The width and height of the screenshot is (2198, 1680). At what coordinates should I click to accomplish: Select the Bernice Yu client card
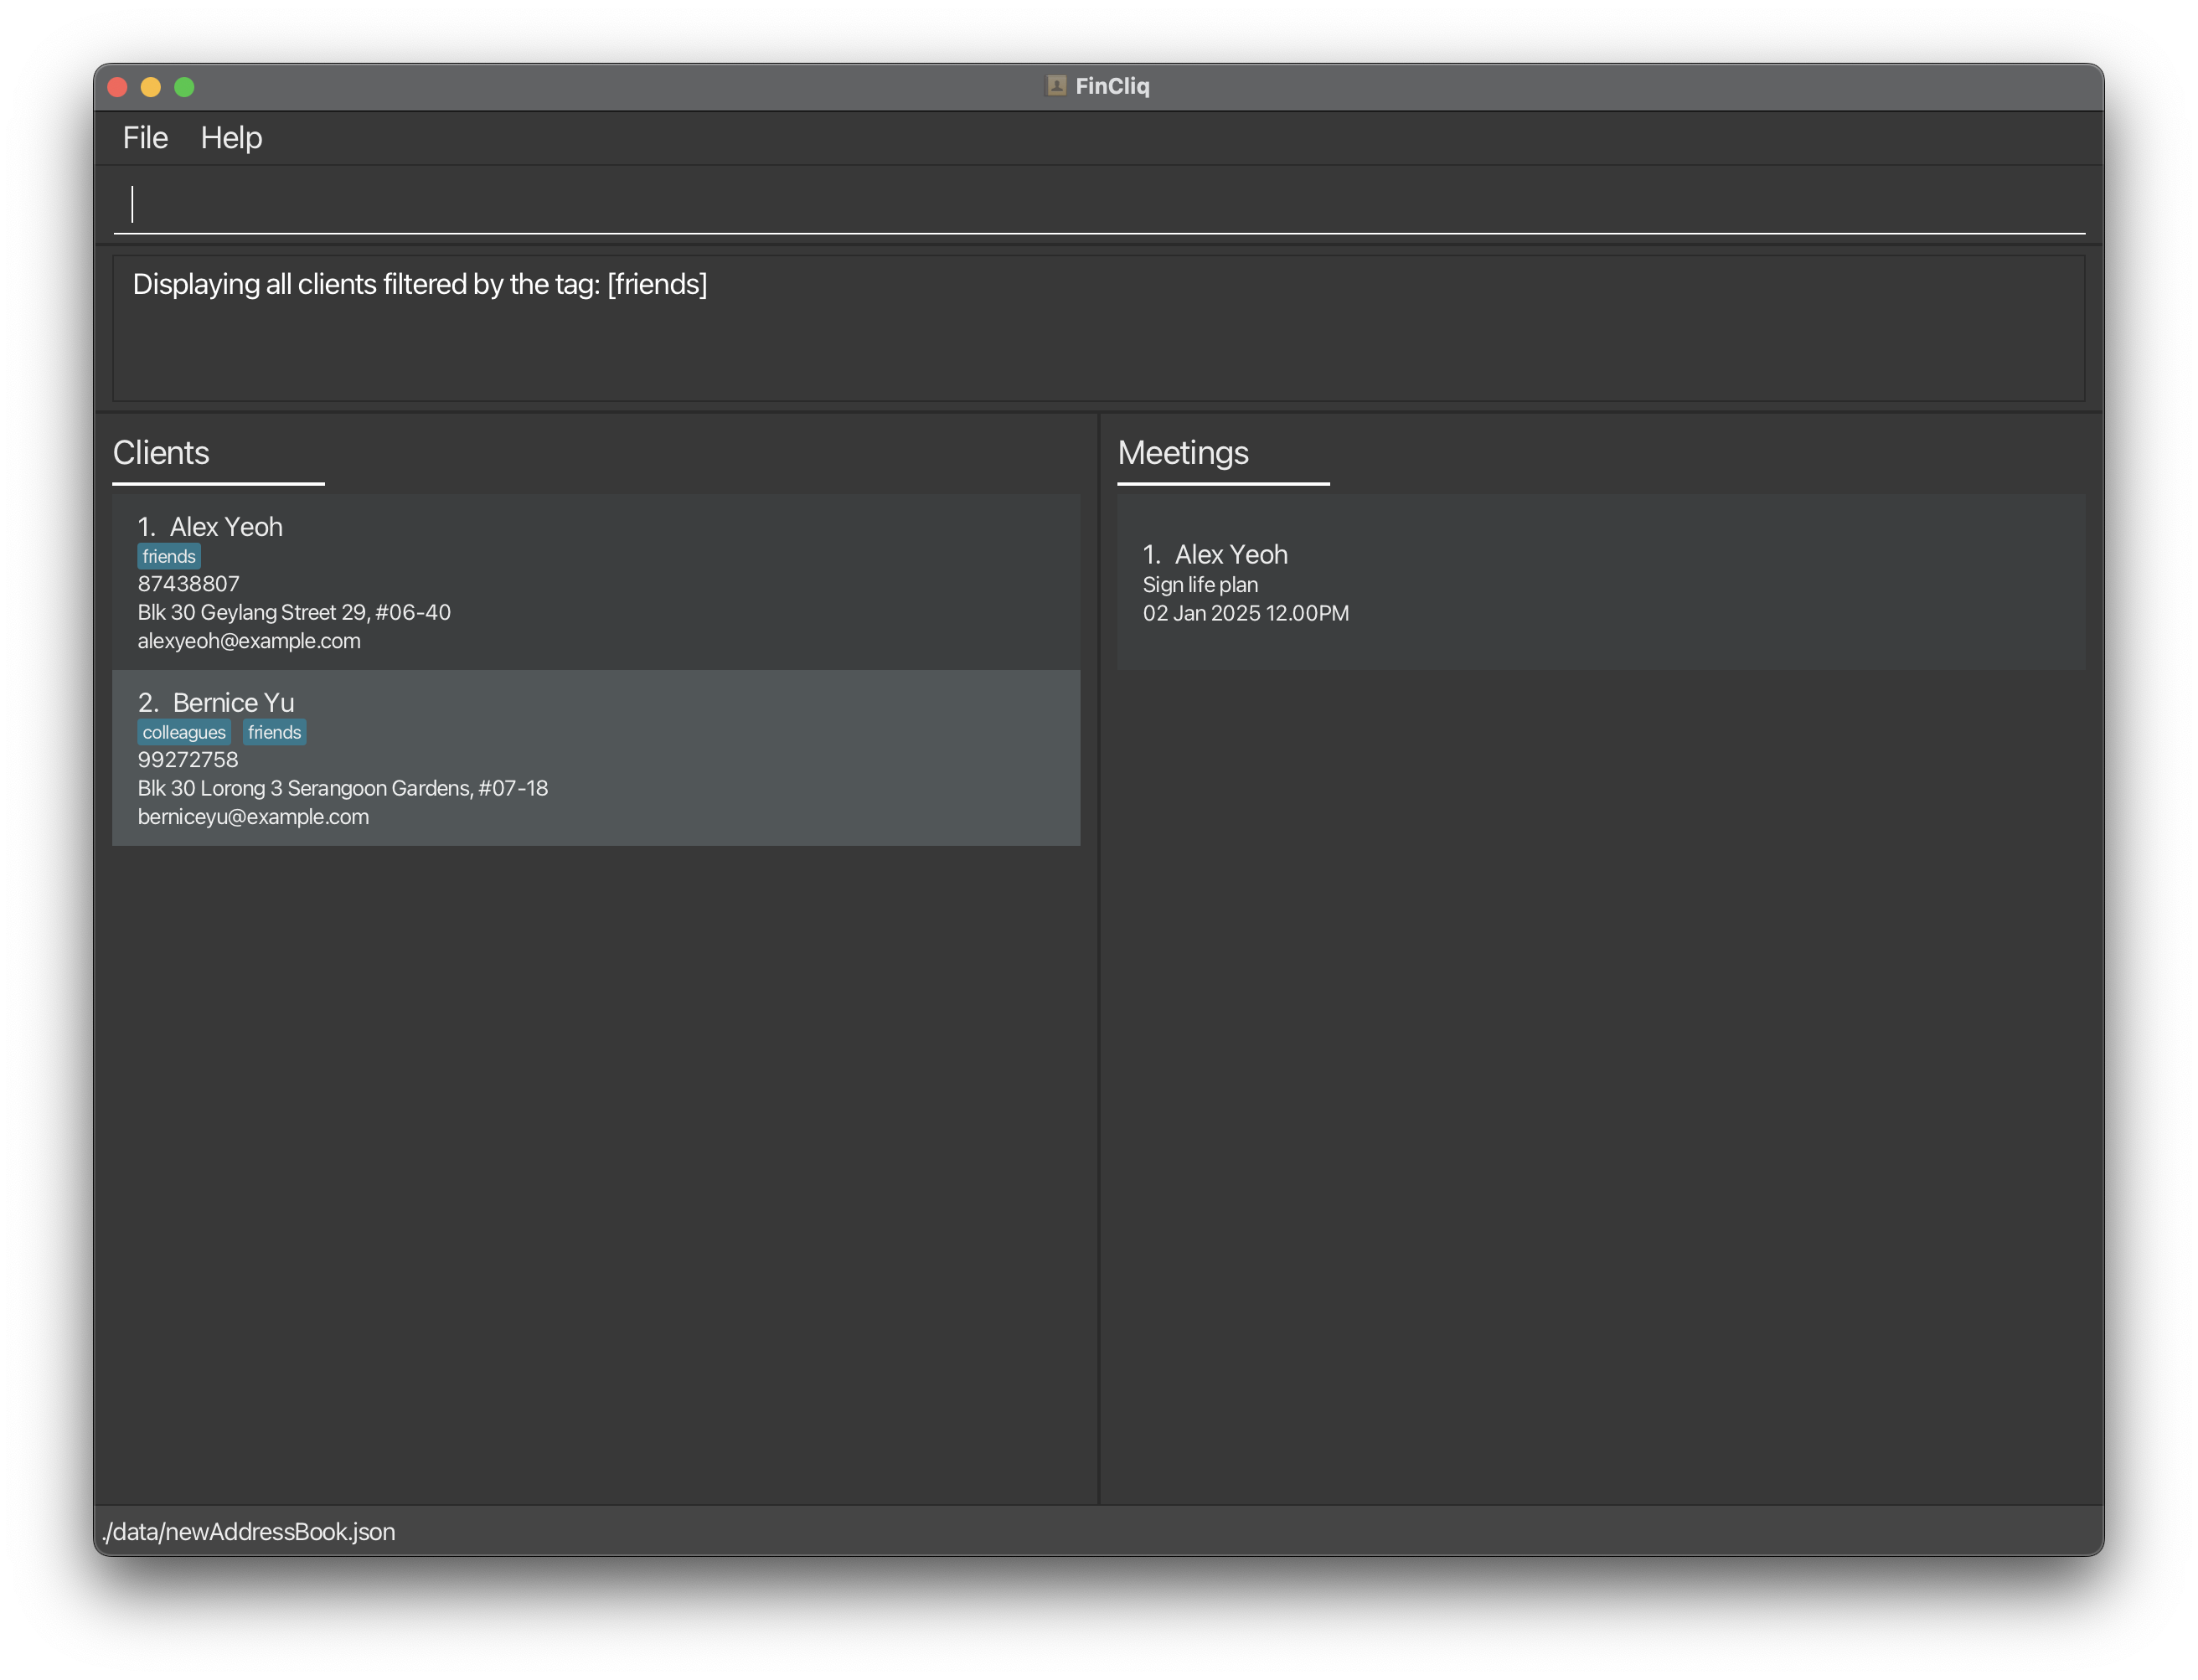[x=596, y=758]
